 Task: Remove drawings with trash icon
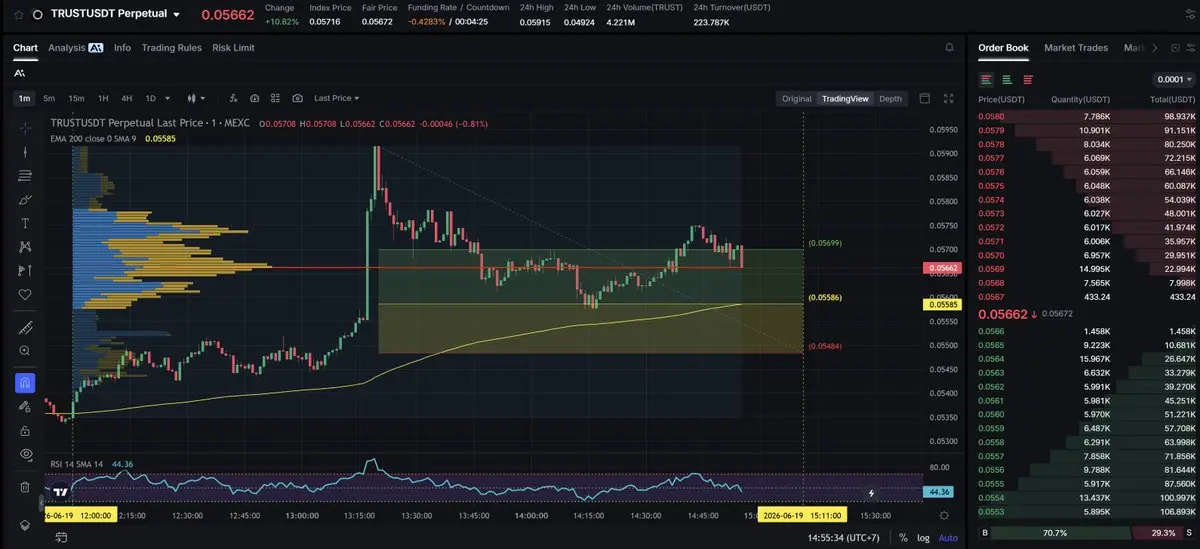pyautogui.click(x=25, y=487)
